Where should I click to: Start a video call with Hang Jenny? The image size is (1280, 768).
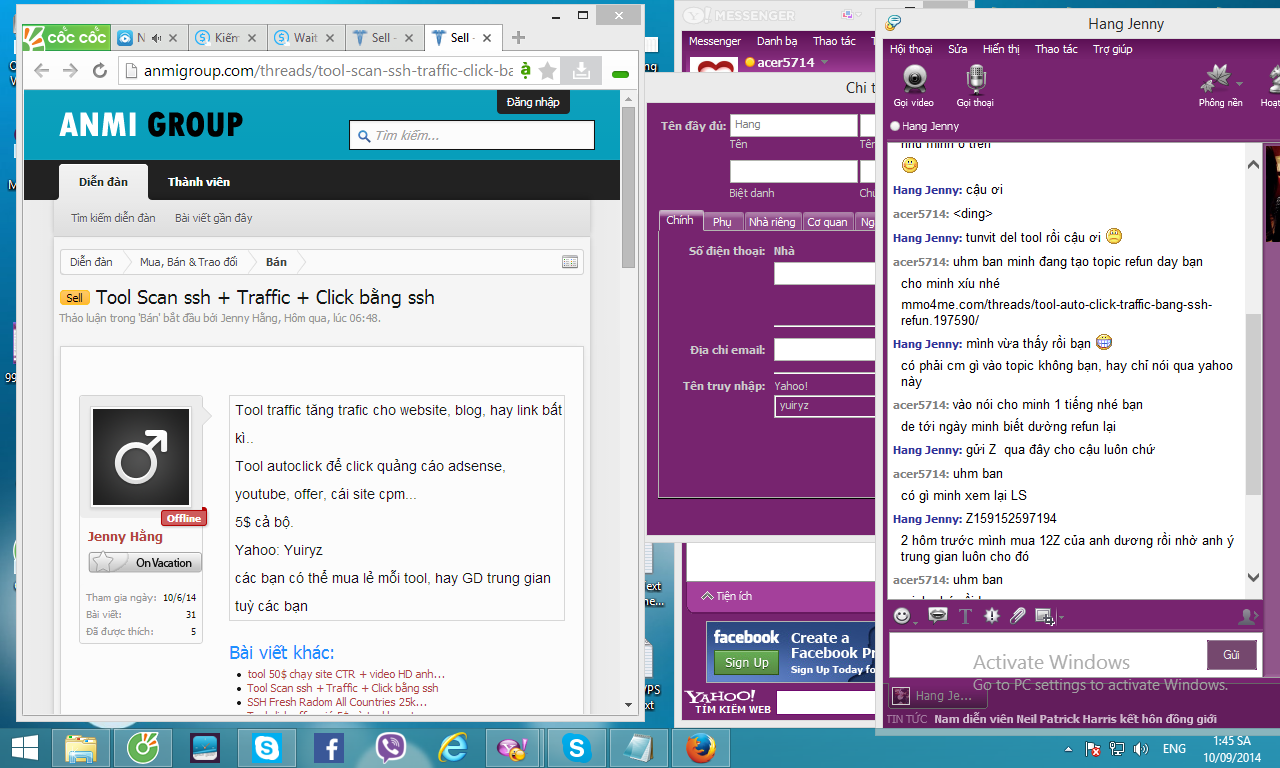click(913, 85)
